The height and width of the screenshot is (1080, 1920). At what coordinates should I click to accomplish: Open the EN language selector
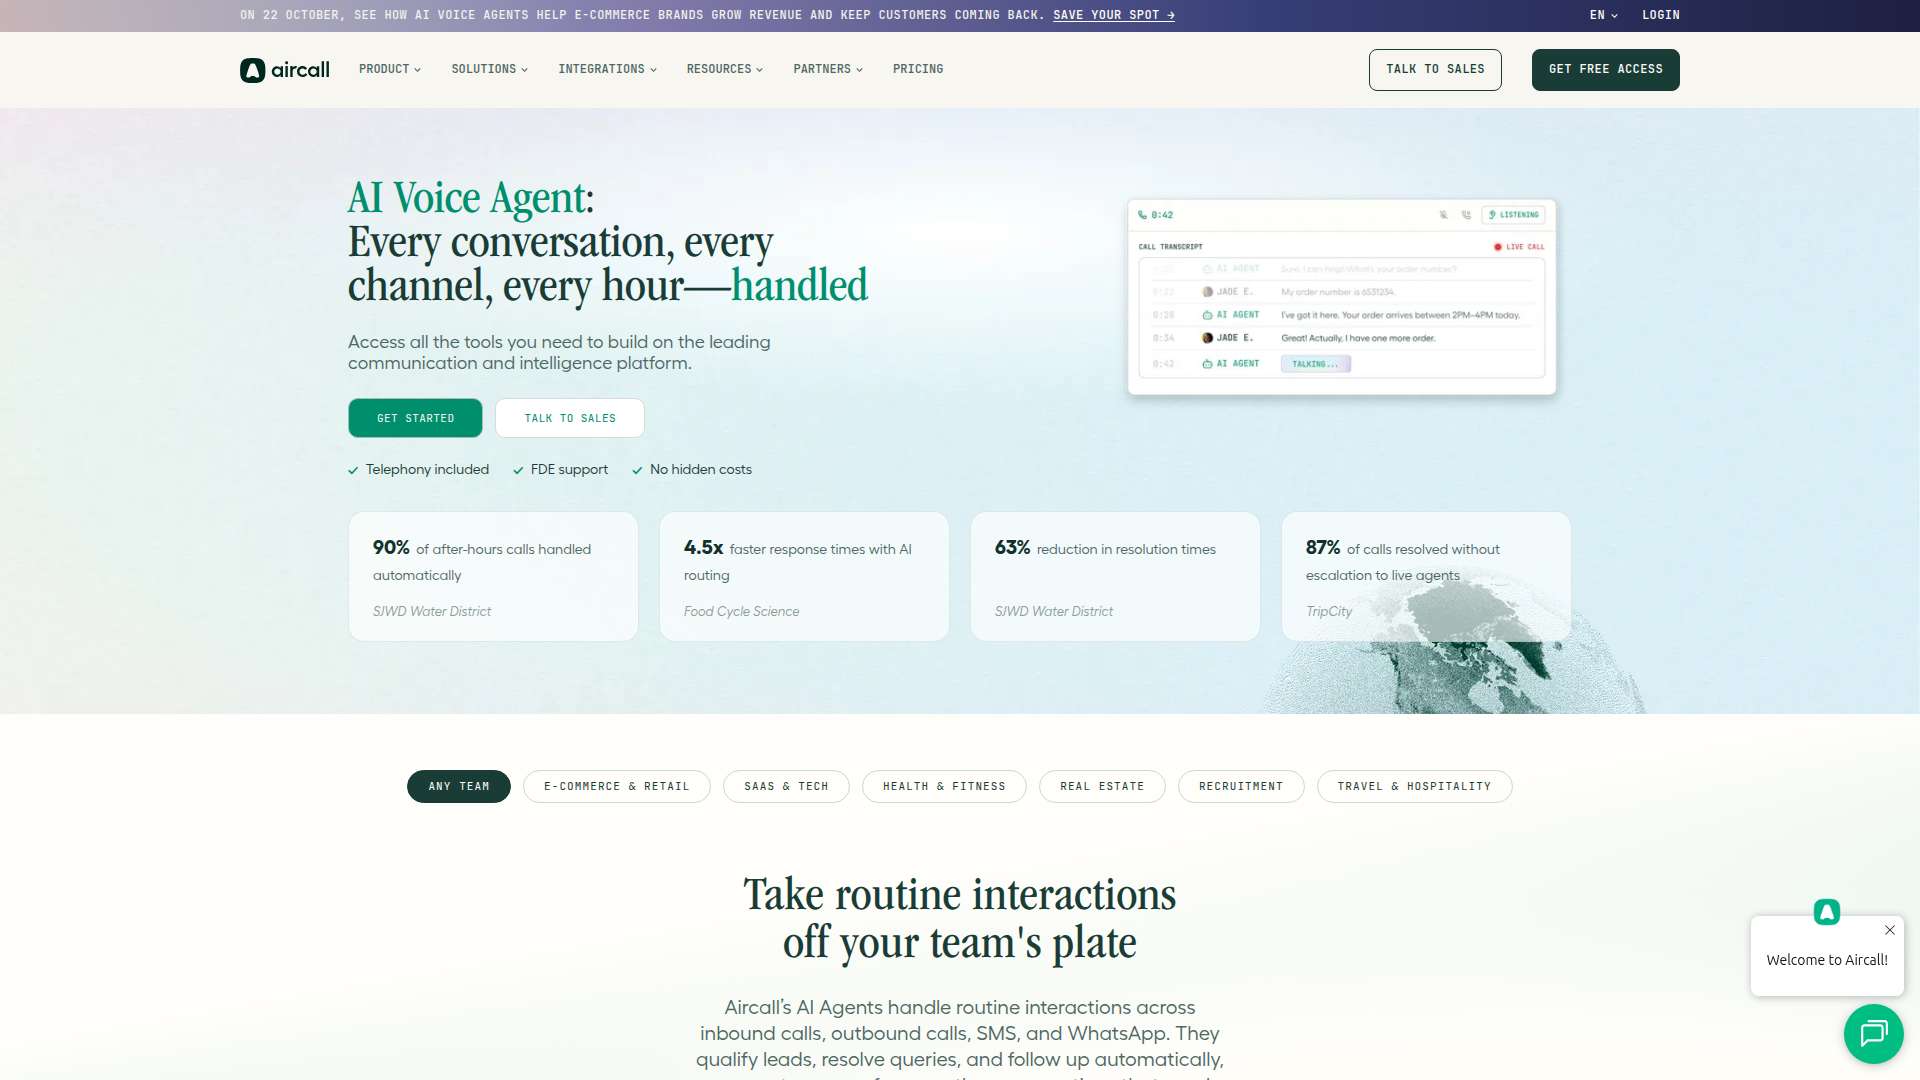1604,15
